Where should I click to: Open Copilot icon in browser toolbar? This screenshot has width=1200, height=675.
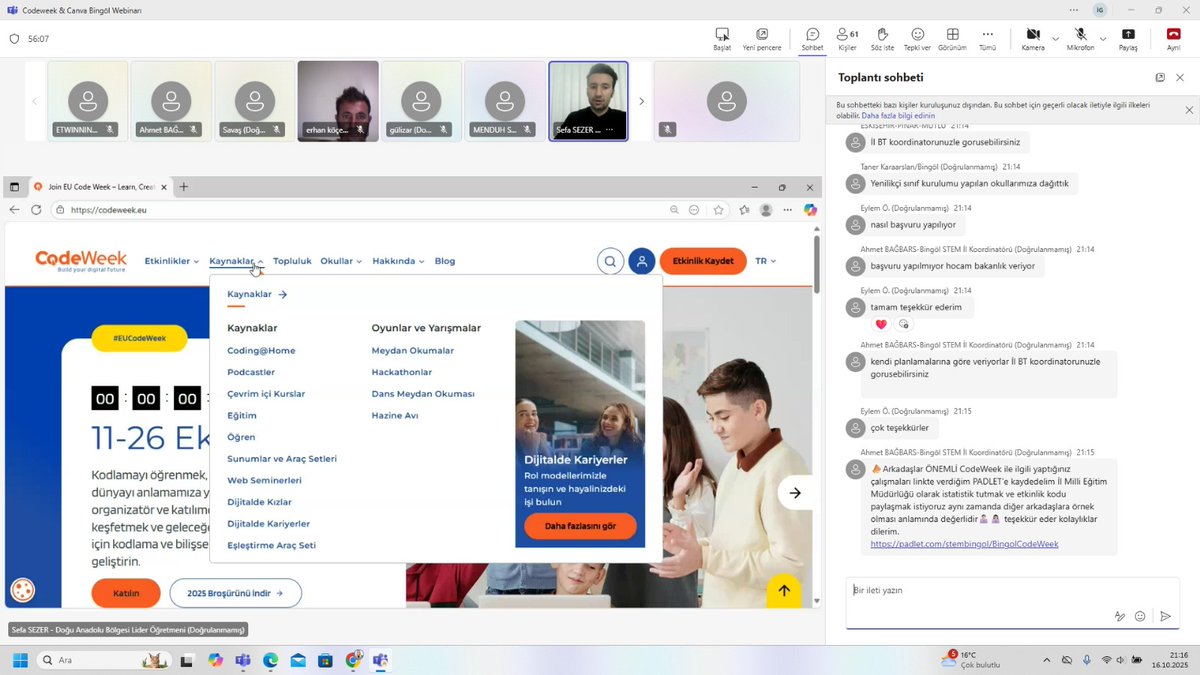click(x=810, y=210)
